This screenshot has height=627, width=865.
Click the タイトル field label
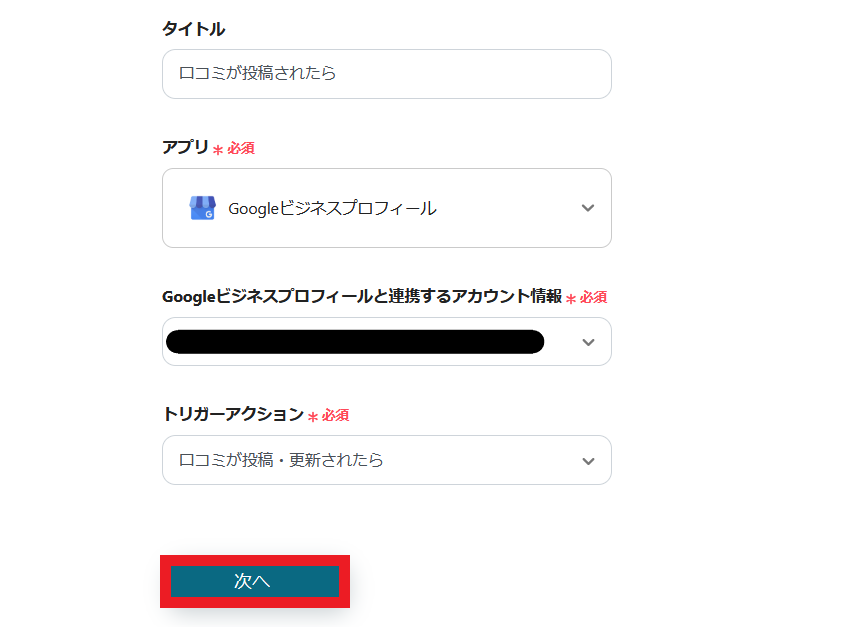coord(193,29)
